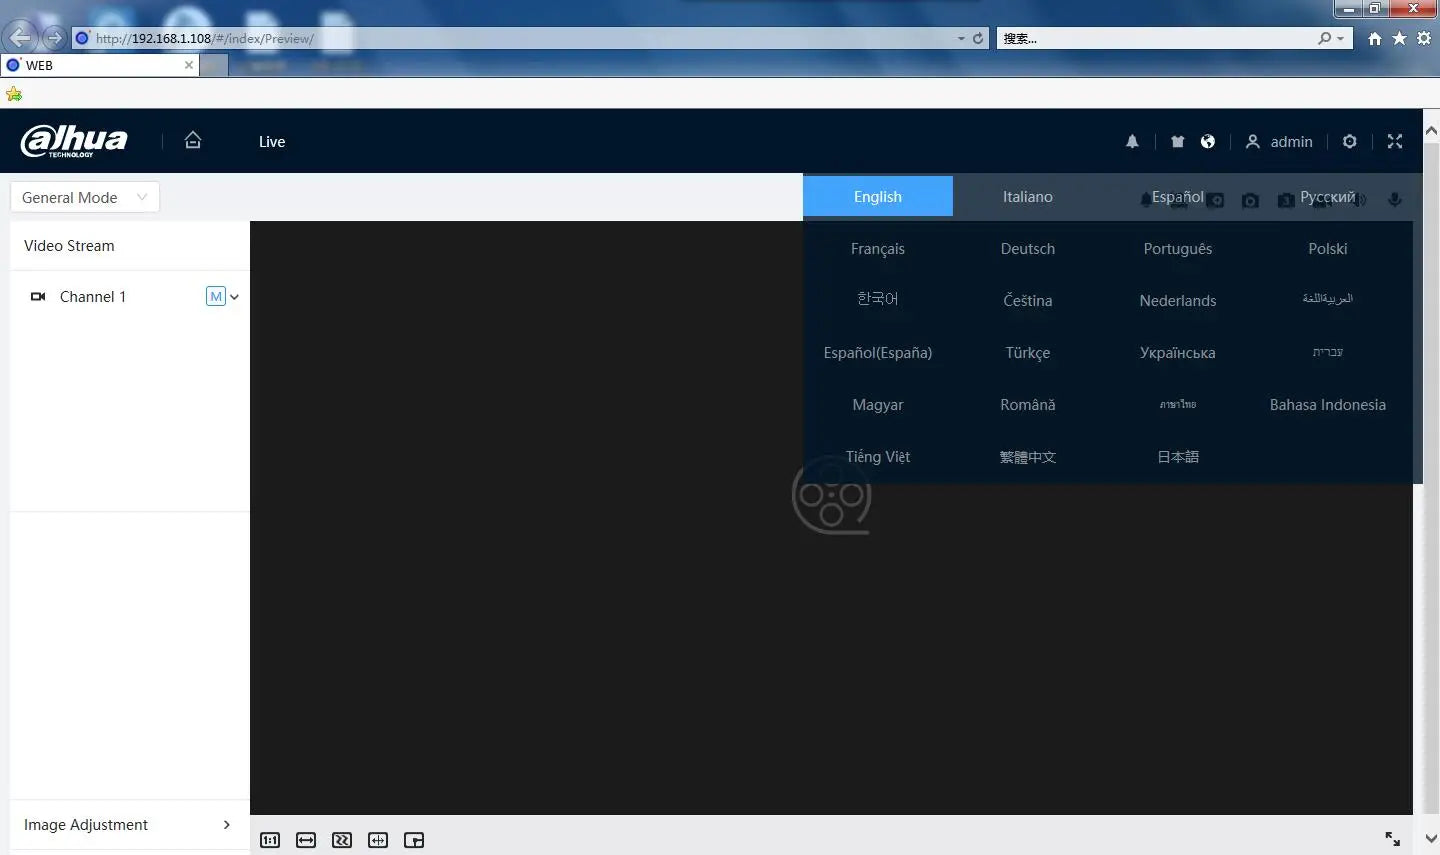Choose Français in language list
This screenshot has width=1440, height=855.
coord(877,249)
